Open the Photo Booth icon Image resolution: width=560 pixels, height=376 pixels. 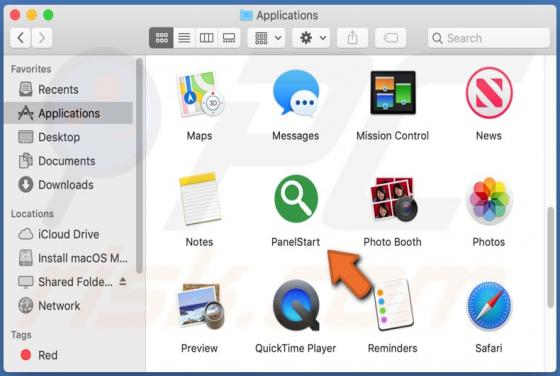click(x=393, y=199)
